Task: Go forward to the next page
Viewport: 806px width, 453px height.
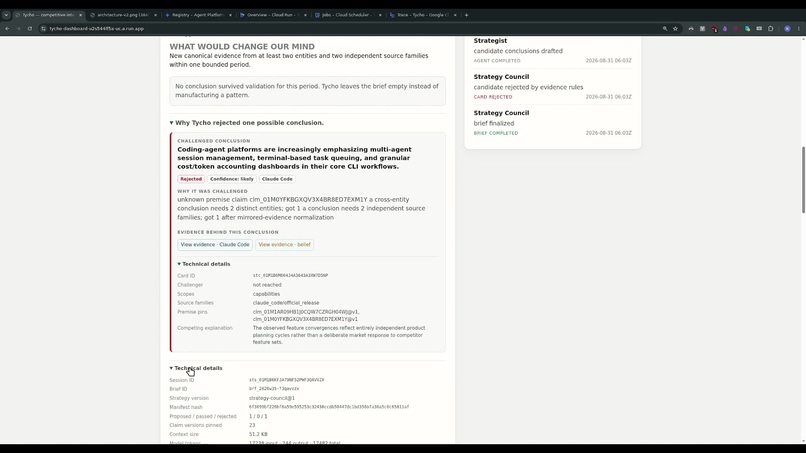Action: (19, 29)
